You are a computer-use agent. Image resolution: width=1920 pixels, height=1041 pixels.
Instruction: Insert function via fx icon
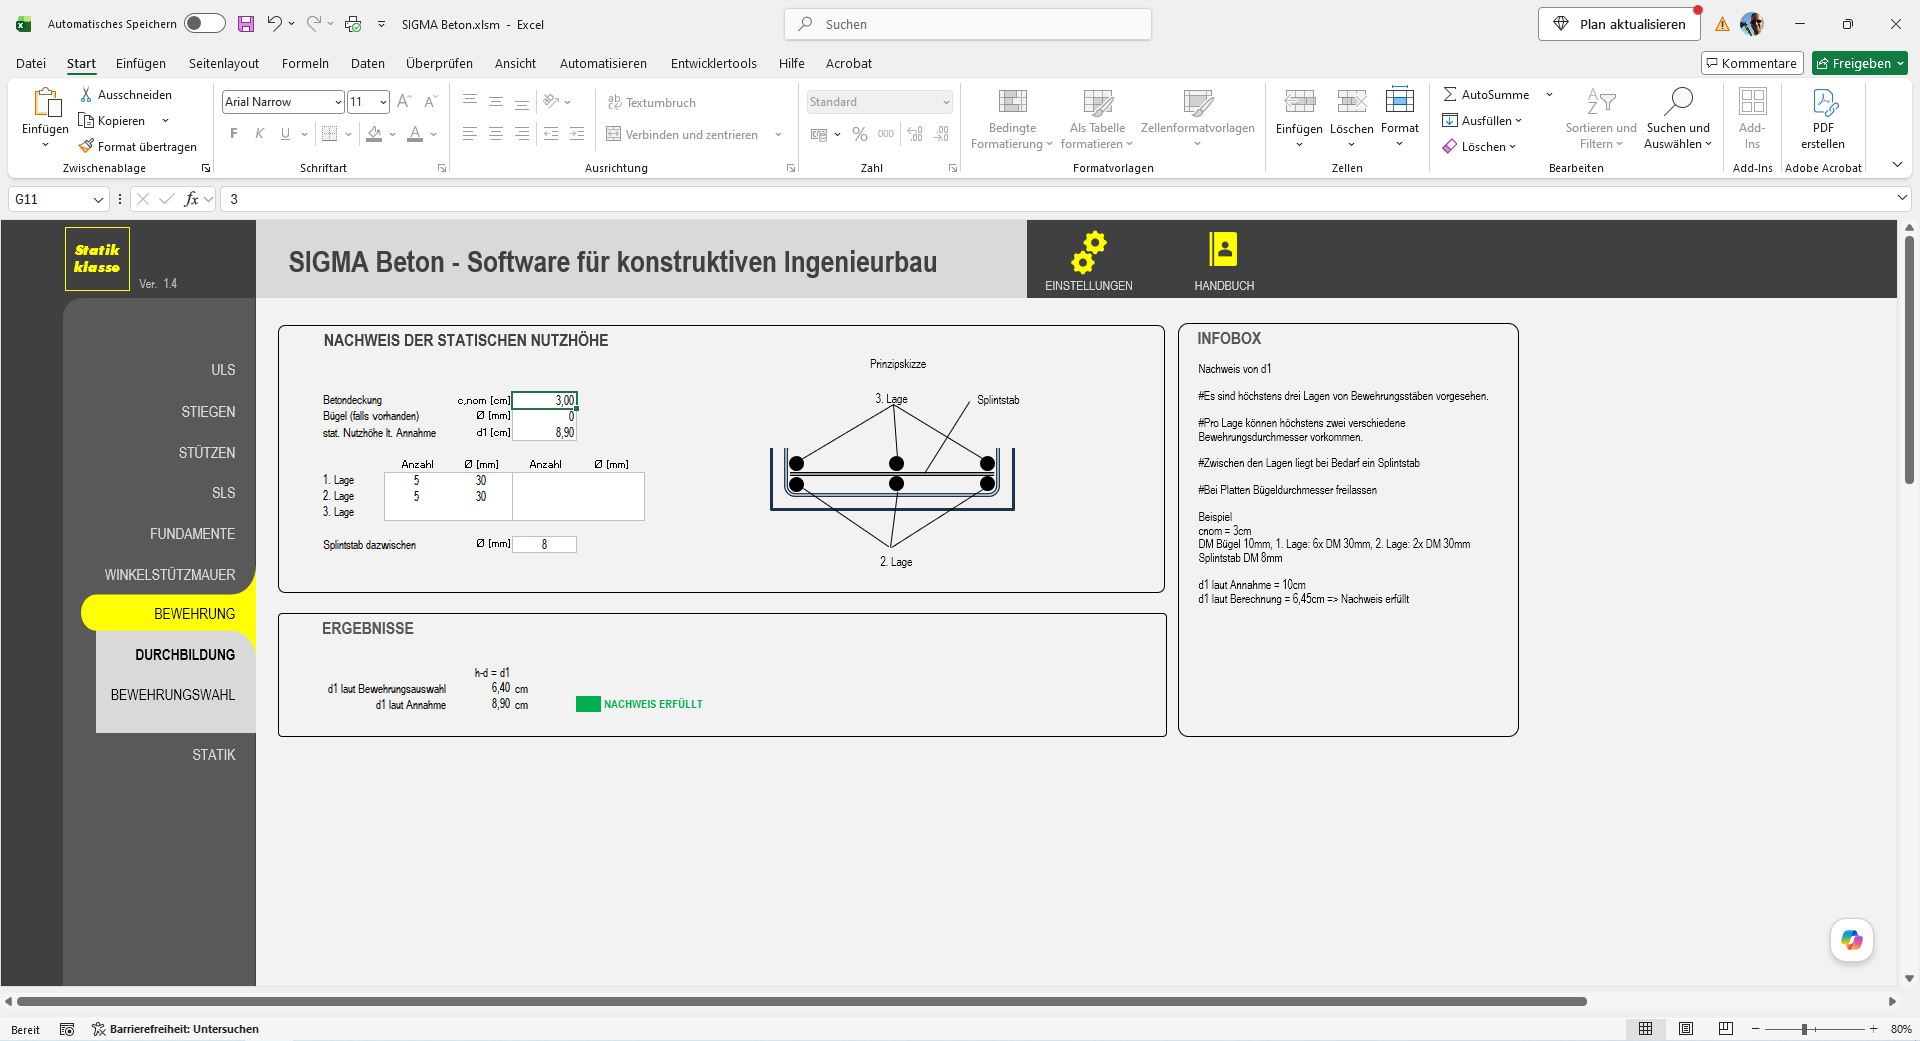pos(191,199)
